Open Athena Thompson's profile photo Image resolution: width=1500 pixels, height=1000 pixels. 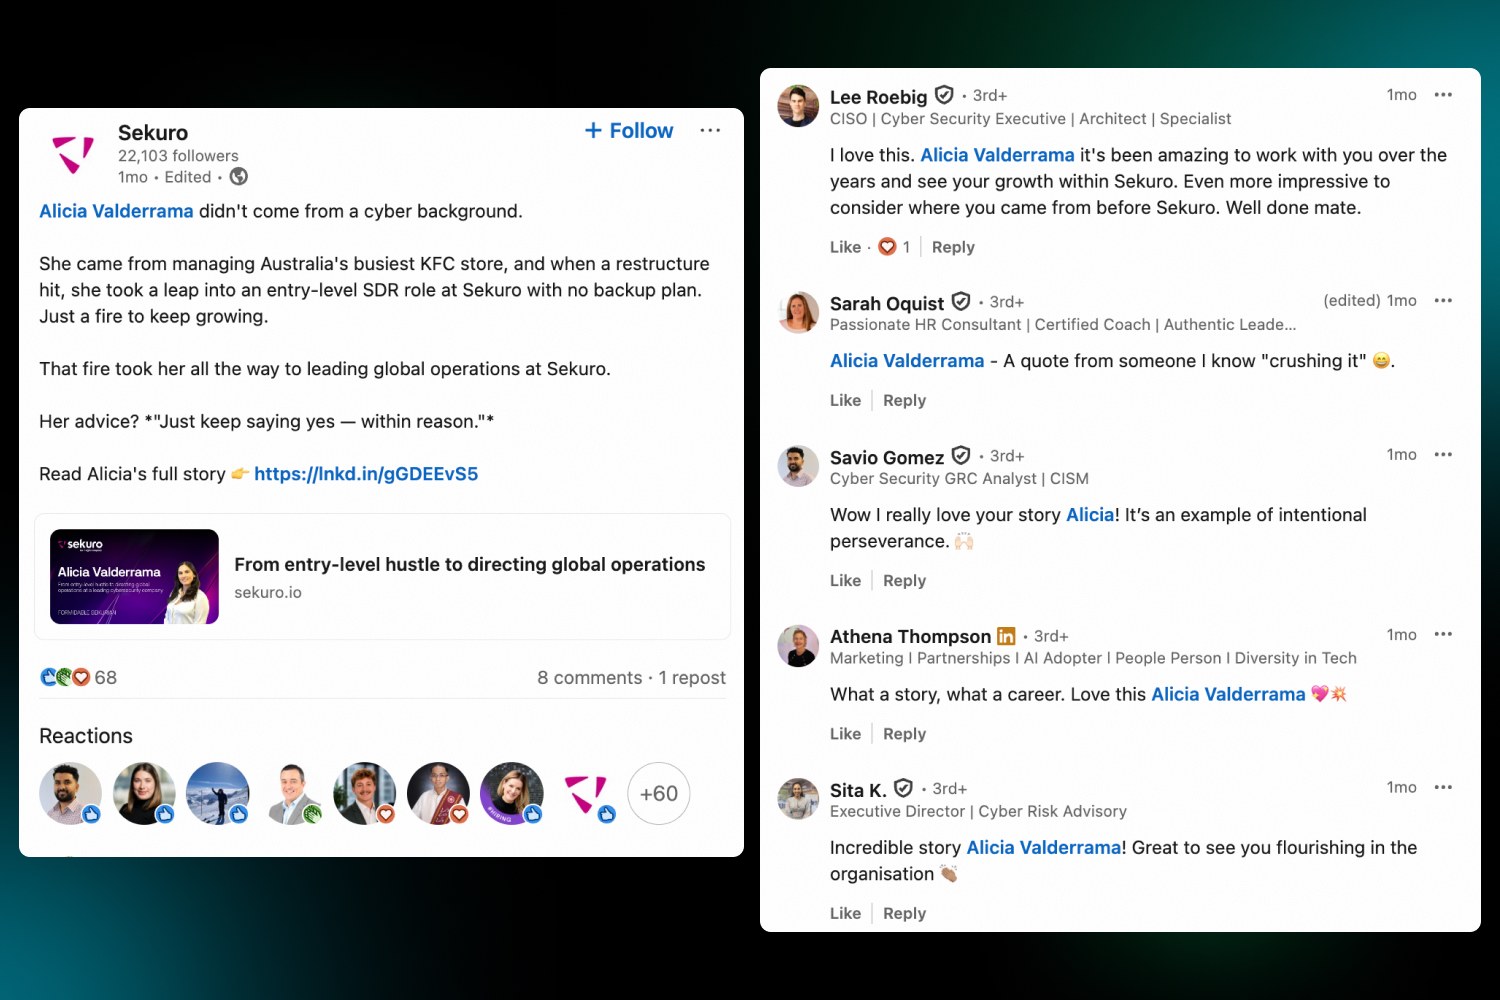(798, 646)
